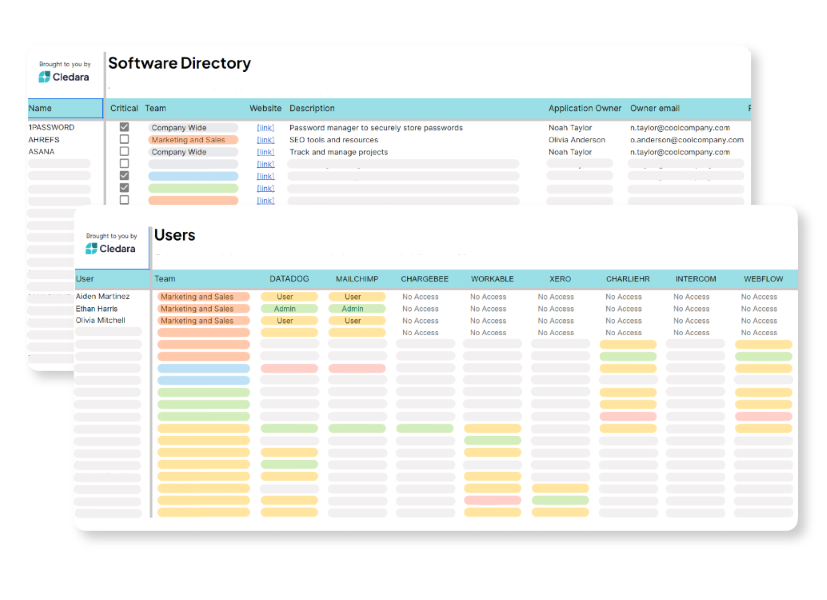The image size is (827, 600).
Task: Select the Aiden Martinez user cell
Action: 102,297
